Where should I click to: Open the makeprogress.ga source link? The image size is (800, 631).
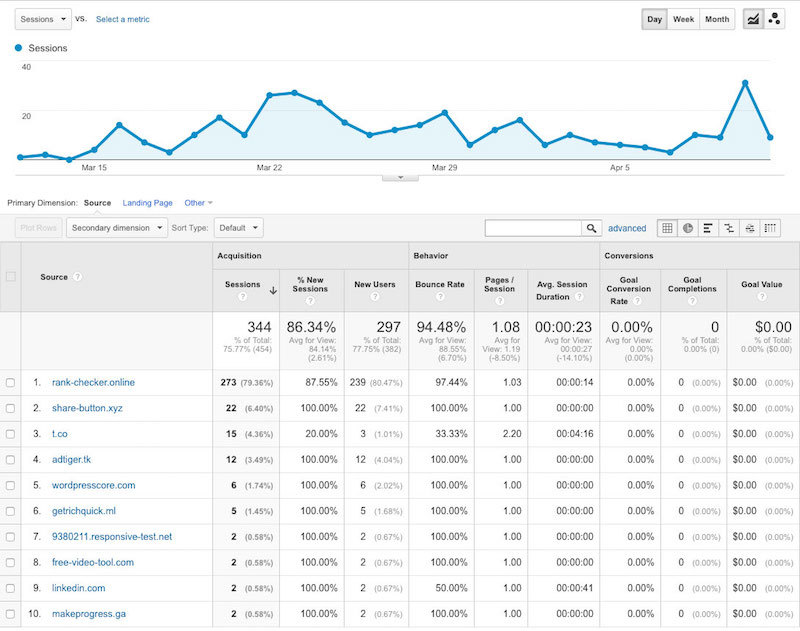click(x=89, y=614)
